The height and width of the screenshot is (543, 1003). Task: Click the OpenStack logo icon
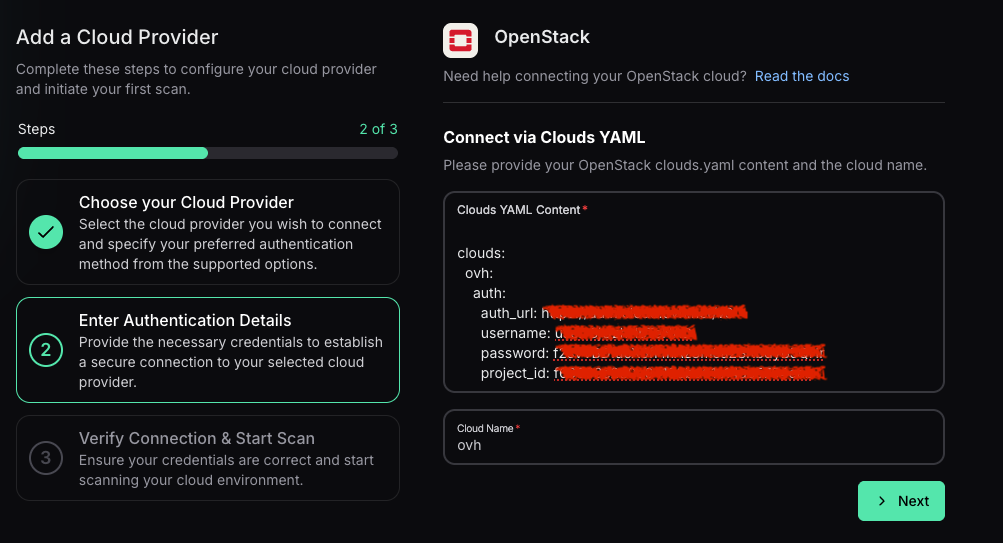pos(460,39)
